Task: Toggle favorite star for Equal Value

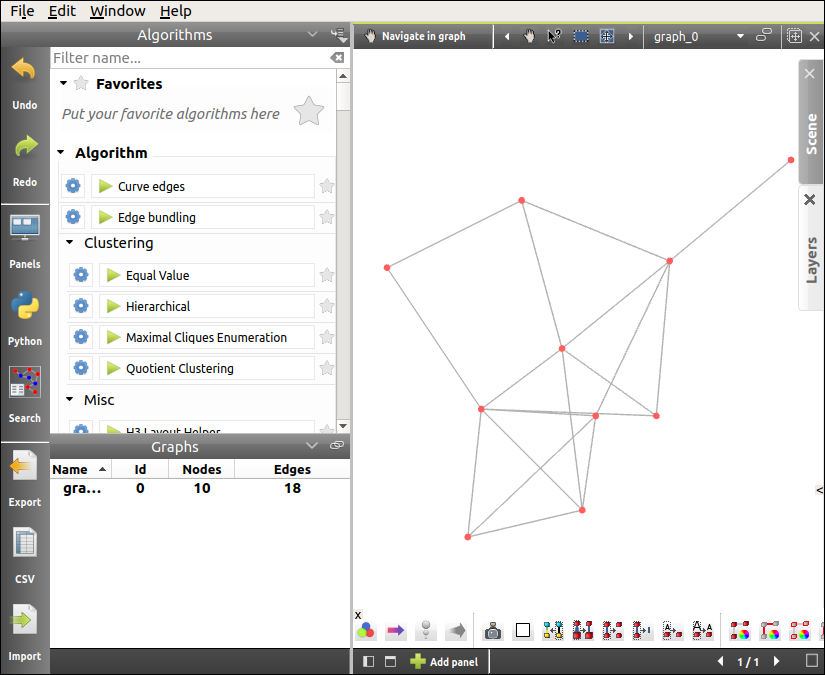Action: (x=327, y=275)
